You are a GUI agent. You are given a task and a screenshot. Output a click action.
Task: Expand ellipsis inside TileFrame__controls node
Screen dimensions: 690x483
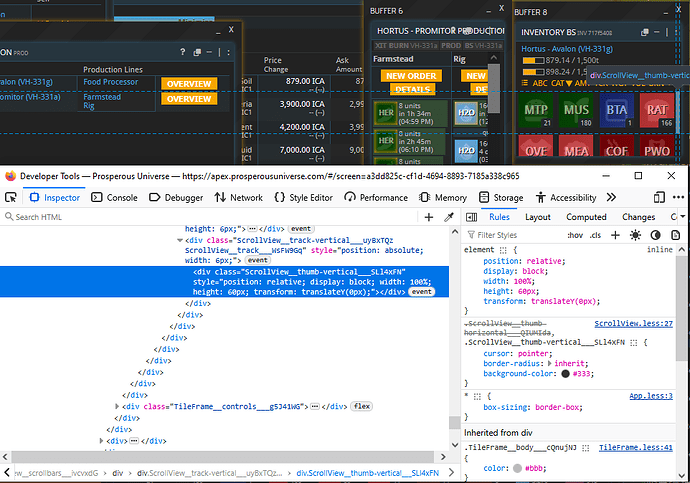pyautogui.click(x=315, y=406)
